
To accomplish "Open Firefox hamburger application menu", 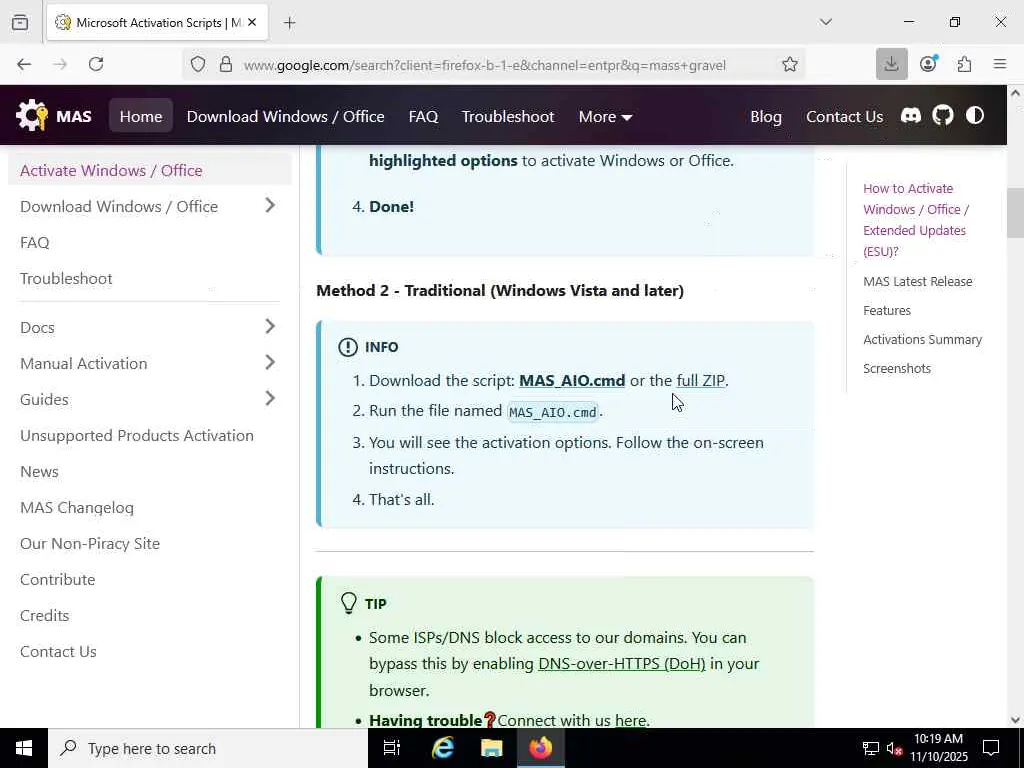I will tap(1000, 64).
